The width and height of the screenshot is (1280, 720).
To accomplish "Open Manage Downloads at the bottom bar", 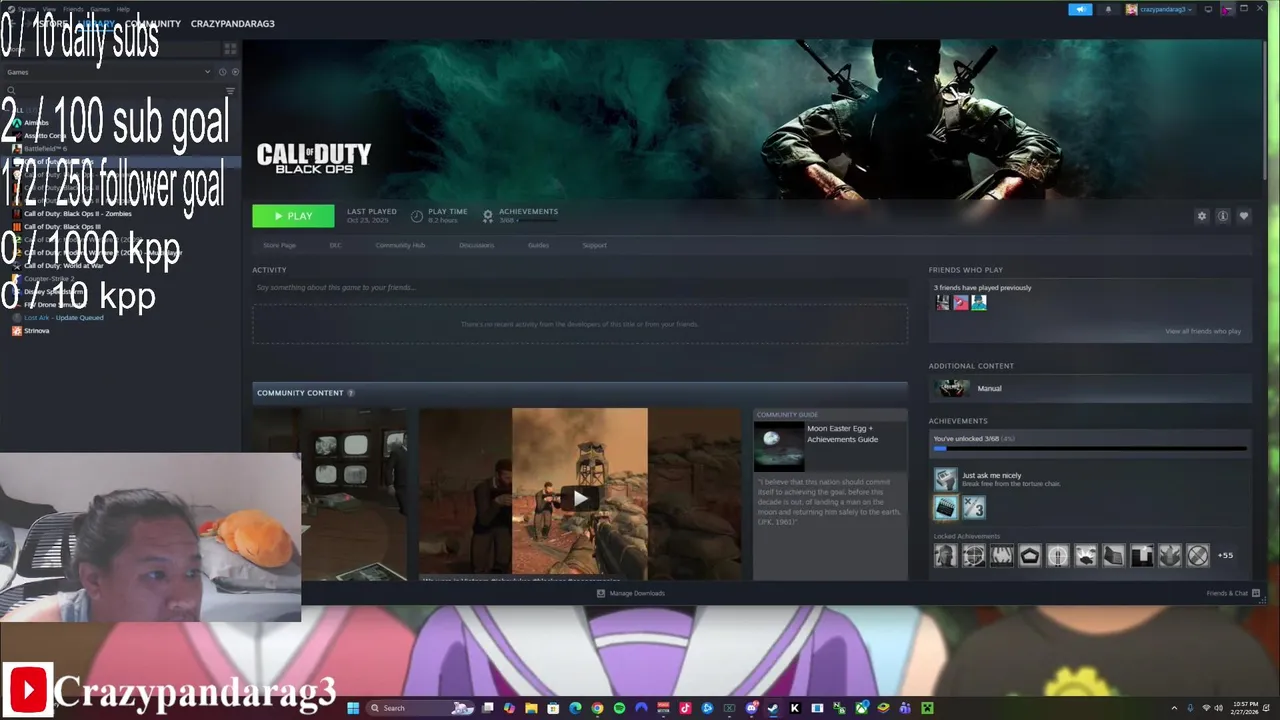I will (x=631, y=593).
